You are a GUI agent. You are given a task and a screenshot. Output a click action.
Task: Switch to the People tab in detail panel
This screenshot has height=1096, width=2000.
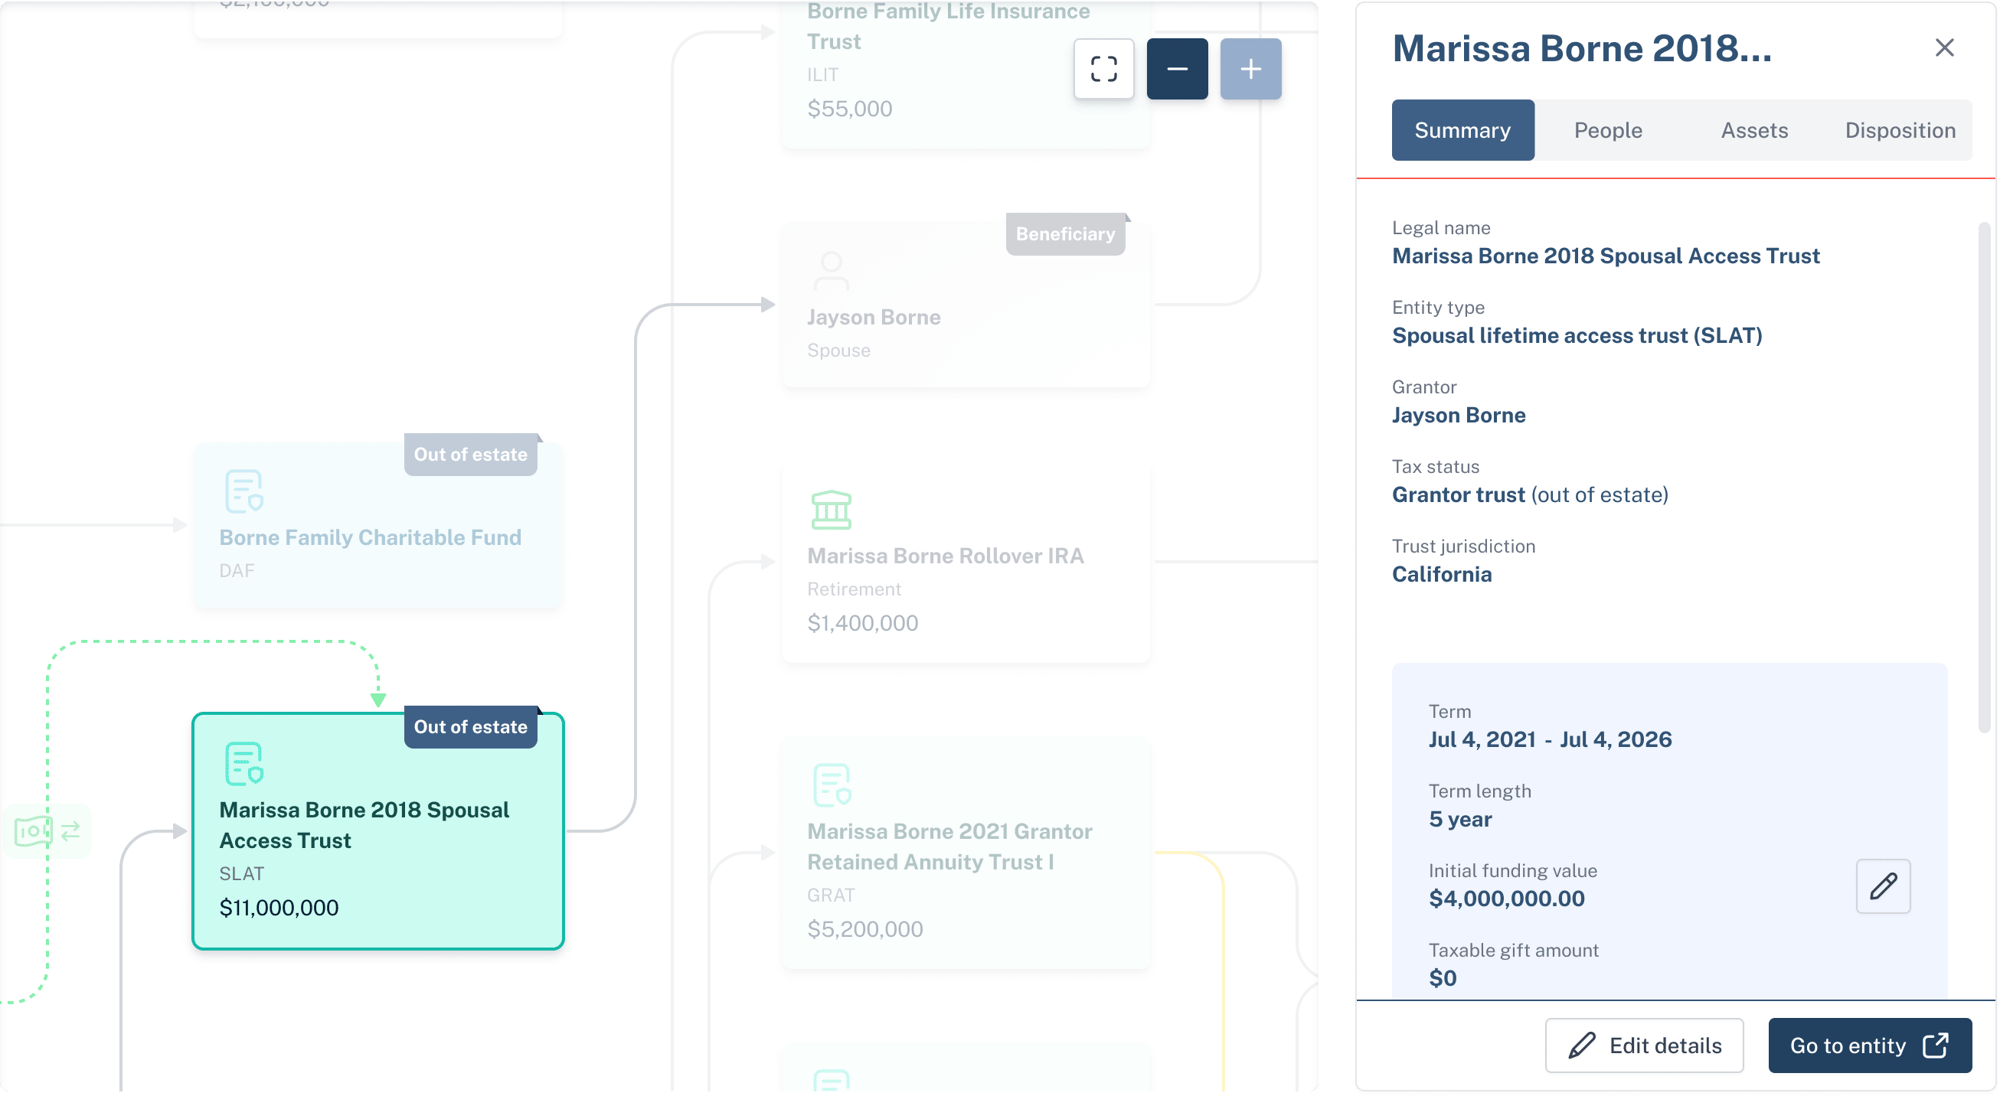(x=1609, y=130)
